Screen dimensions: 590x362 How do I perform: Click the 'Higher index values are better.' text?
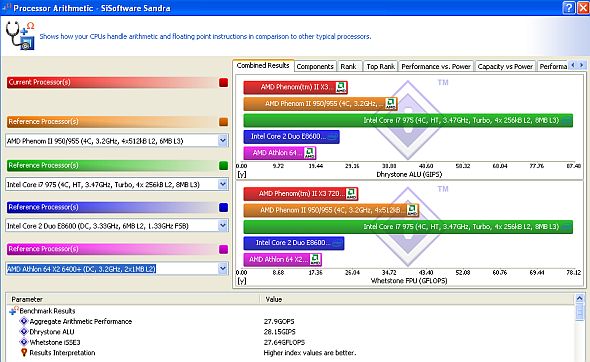pos(309,353)
